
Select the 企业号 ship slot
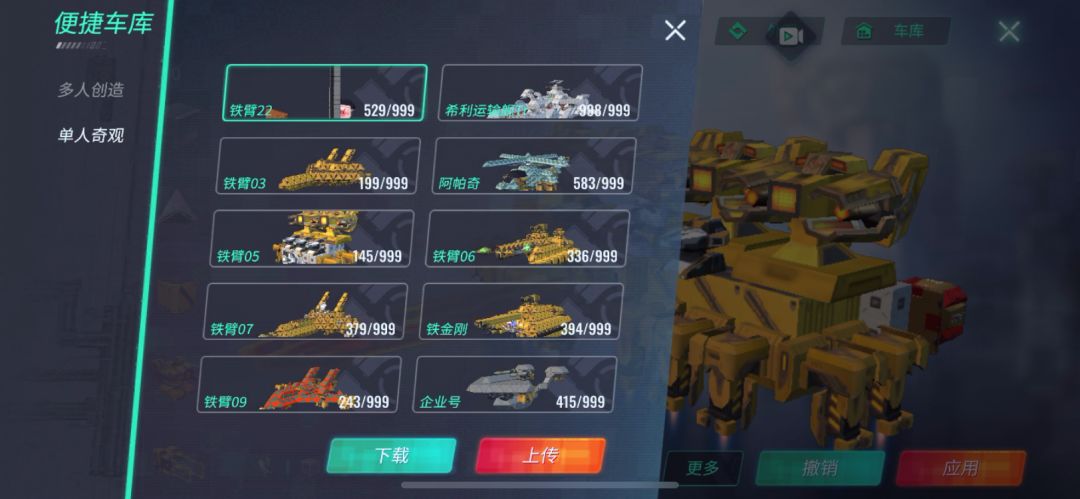click(x=515, y=385)
